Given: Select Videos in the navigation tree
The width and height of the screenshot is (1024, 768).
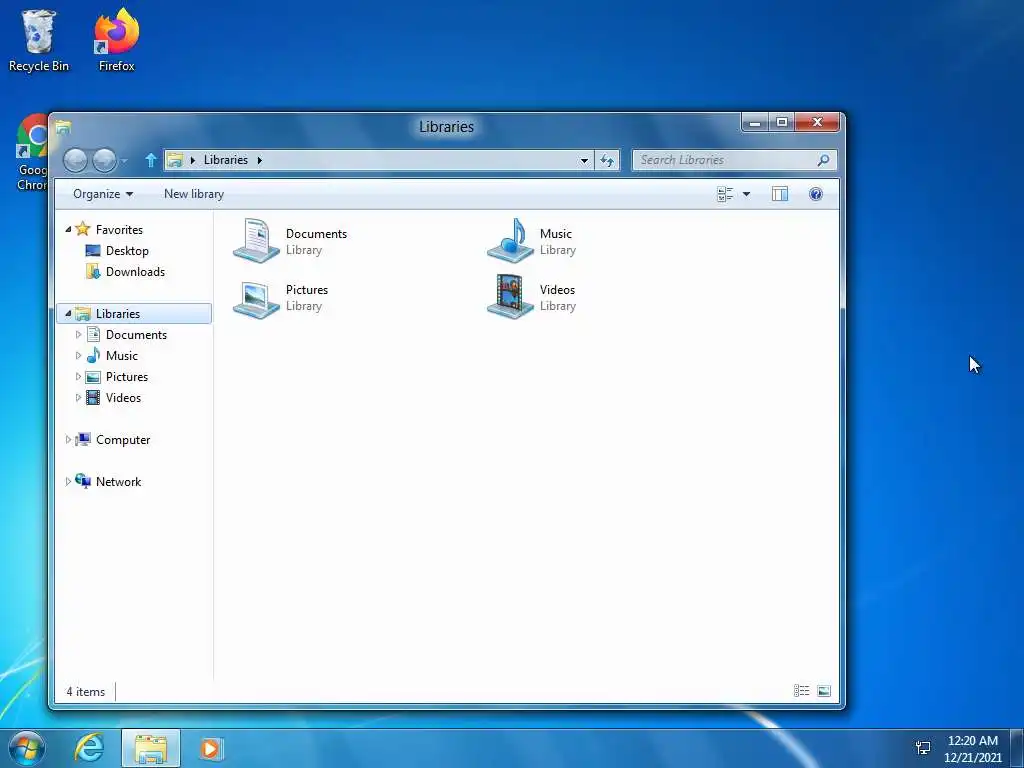Looking at the screenshot, I should tap(123, 398).
